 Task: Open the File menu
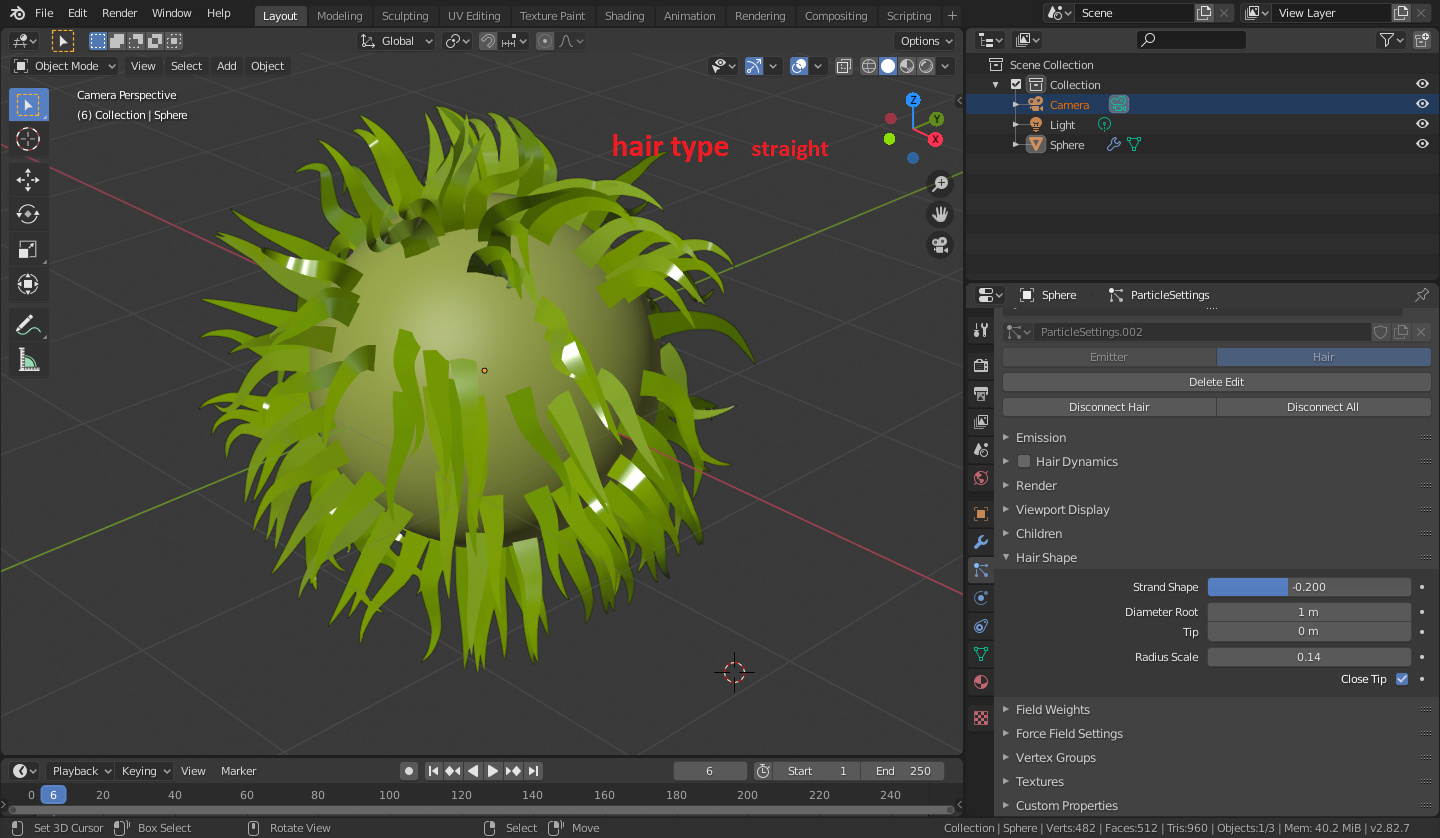click(x=44, y=13)
